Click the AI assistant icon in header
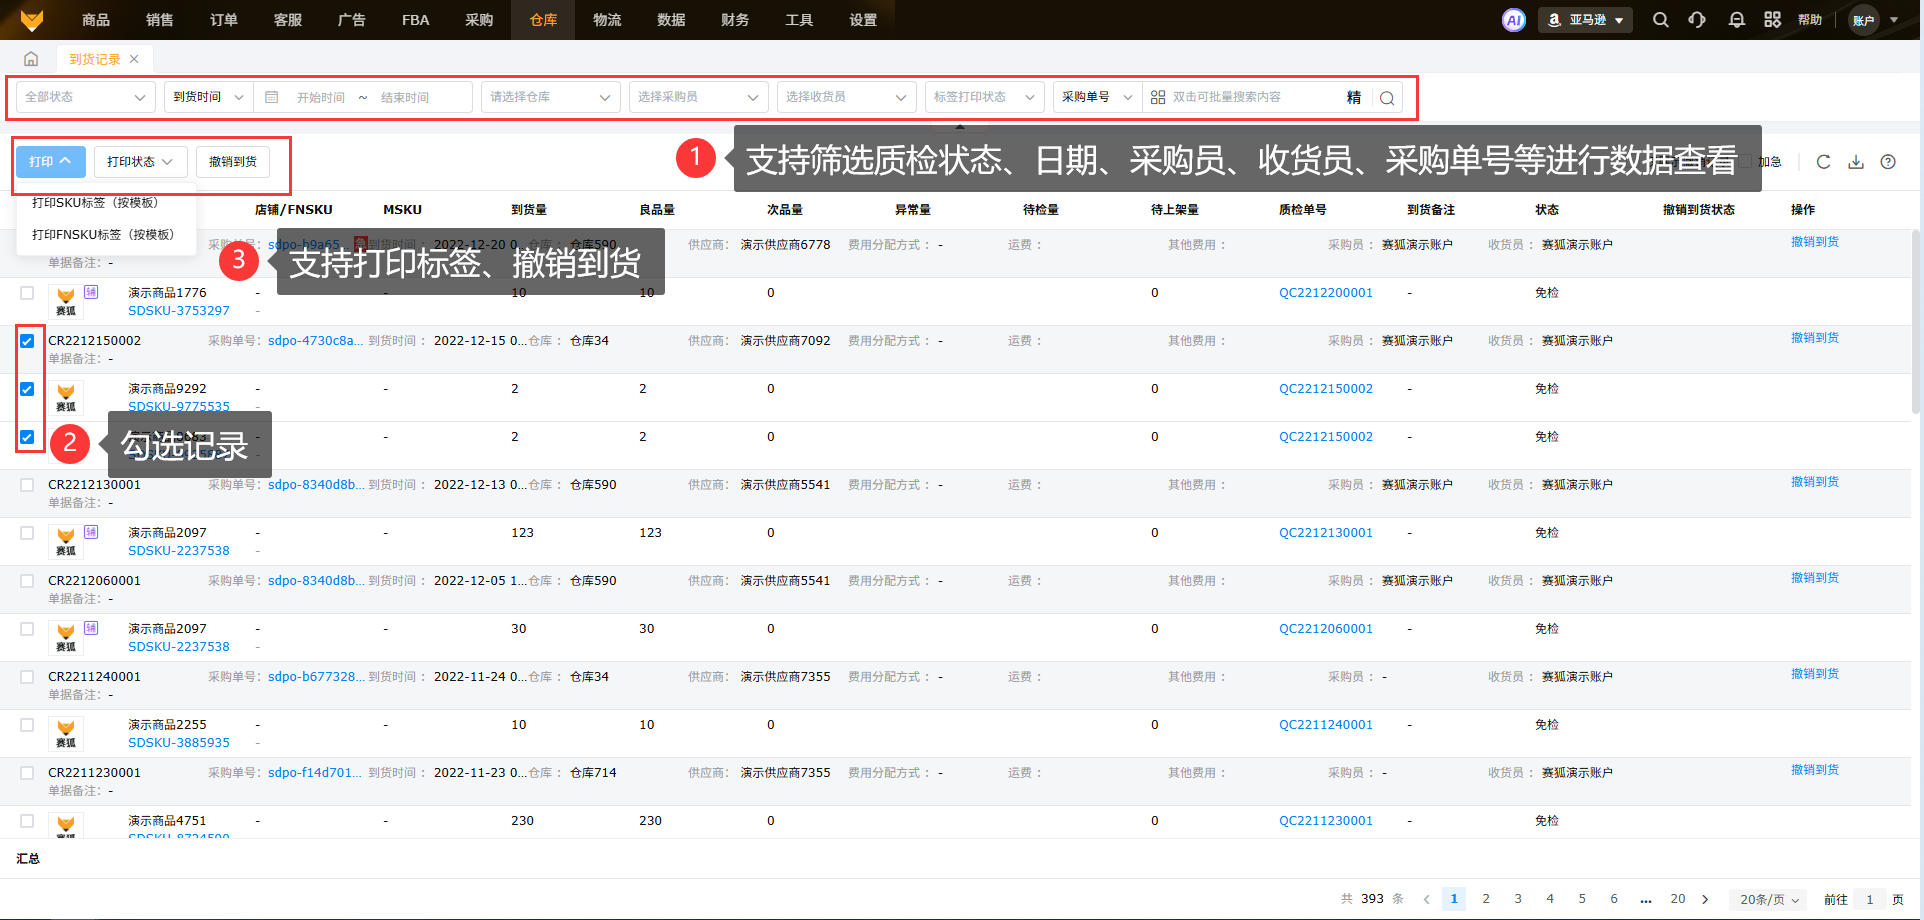 tap(1513, 20)
